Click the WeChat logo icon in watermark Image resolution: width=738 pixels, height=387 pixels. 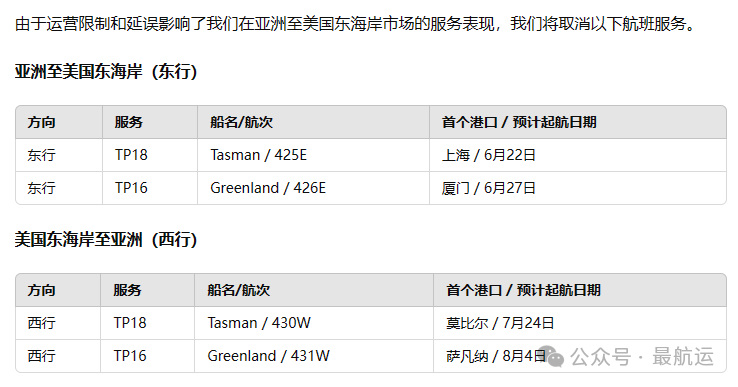point(553,357)
